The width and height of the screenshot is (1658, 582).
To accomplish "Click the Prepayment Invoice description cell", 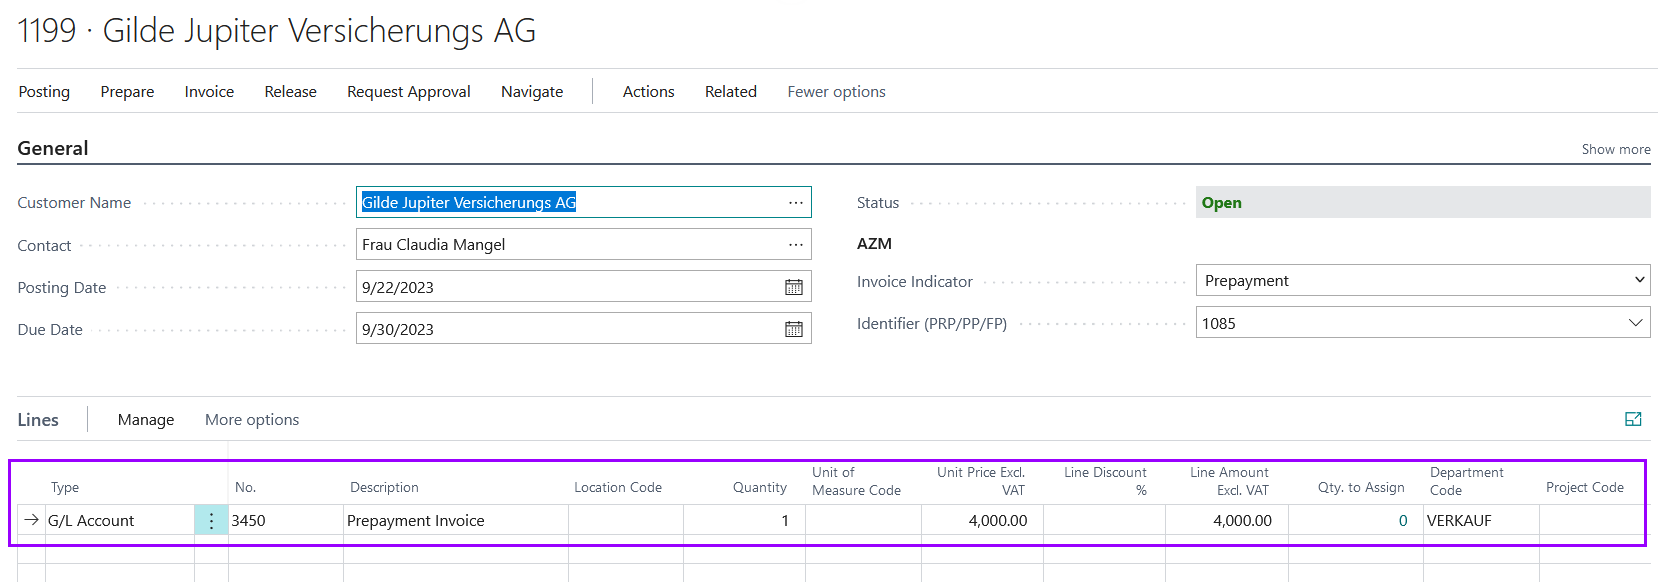I will 456,520.
